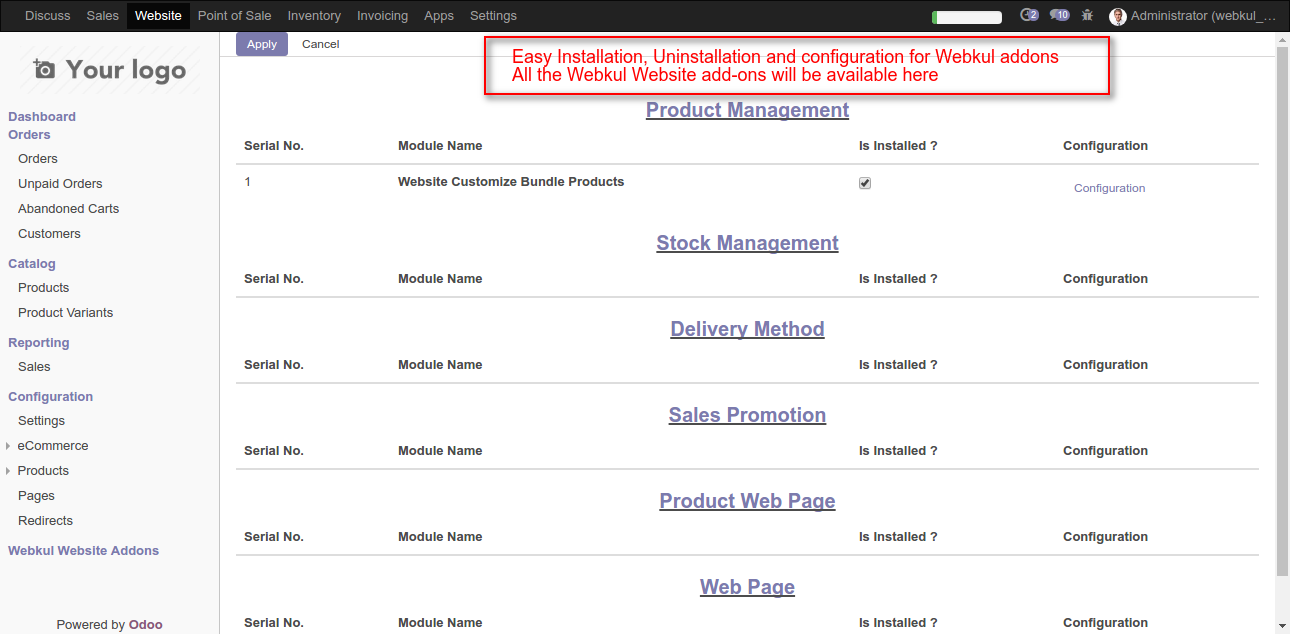
Task: Open Abandoned Carts in the sidebar
Action: pyautogui.click(x=68, y=209)
